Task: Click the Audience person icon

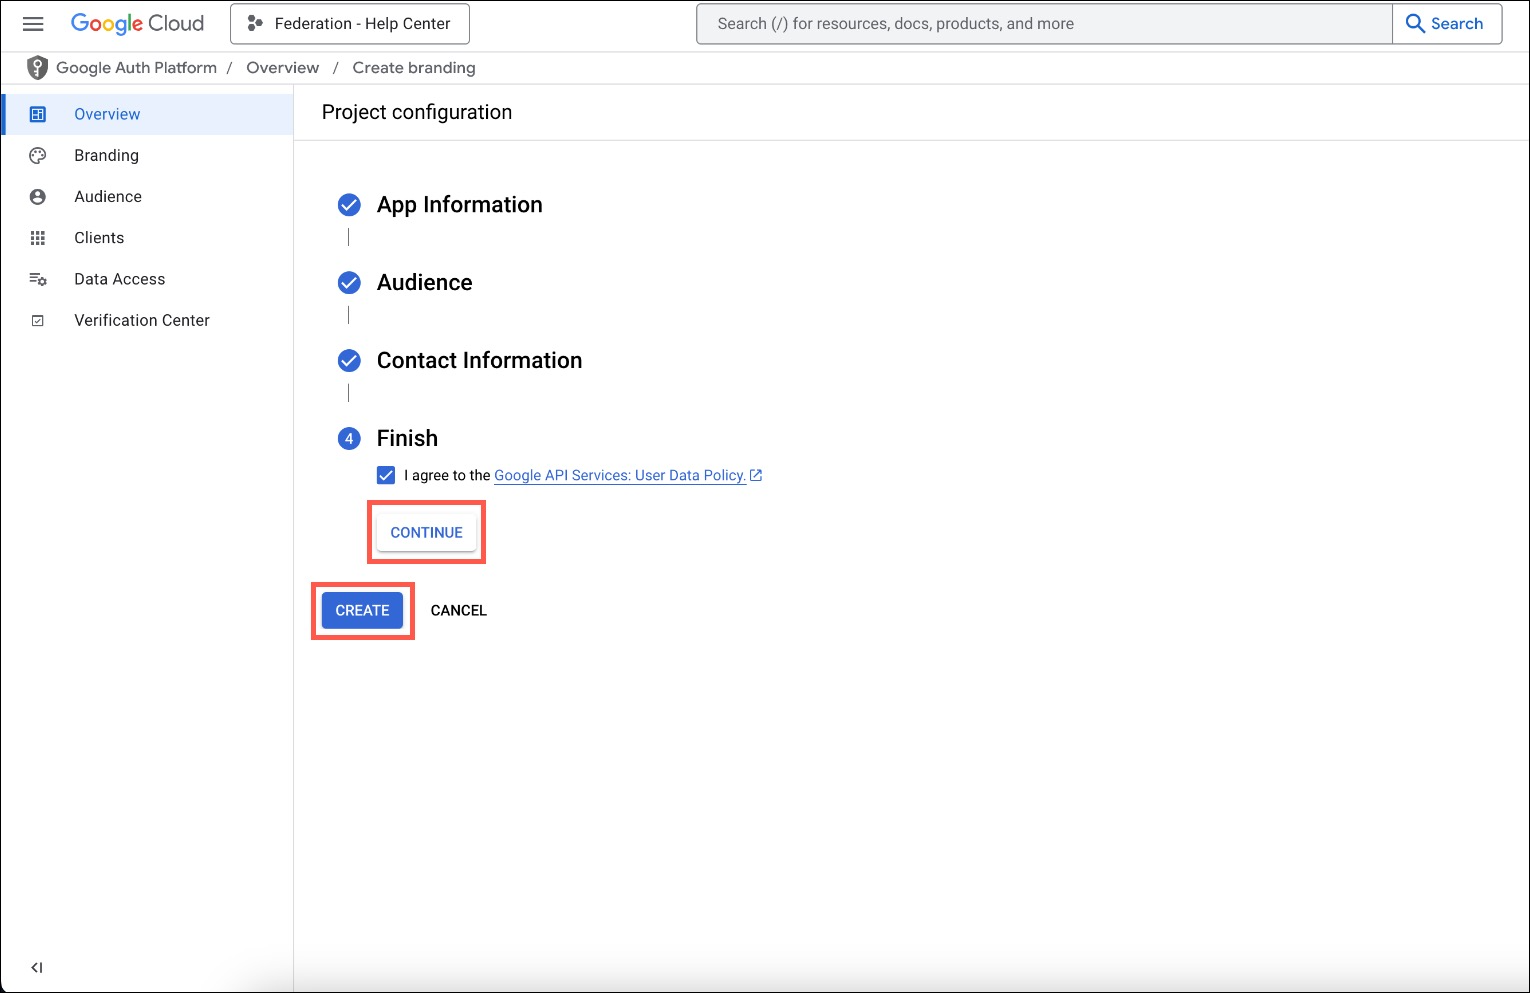Action: 38,196
